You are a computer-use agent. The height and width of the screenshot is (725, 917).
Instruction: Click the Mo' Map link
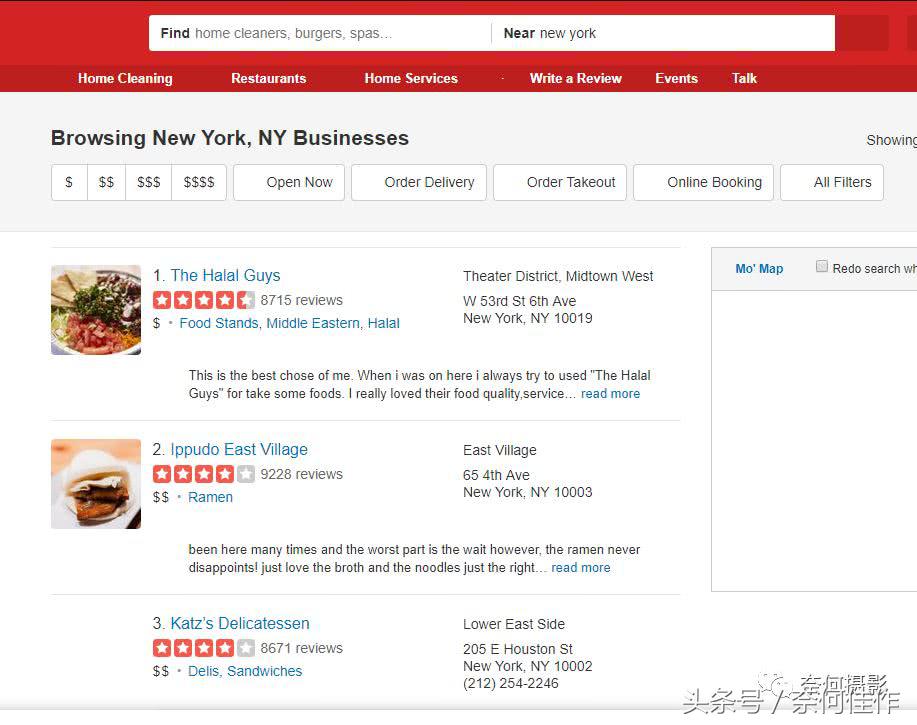(x=759, y=268)
